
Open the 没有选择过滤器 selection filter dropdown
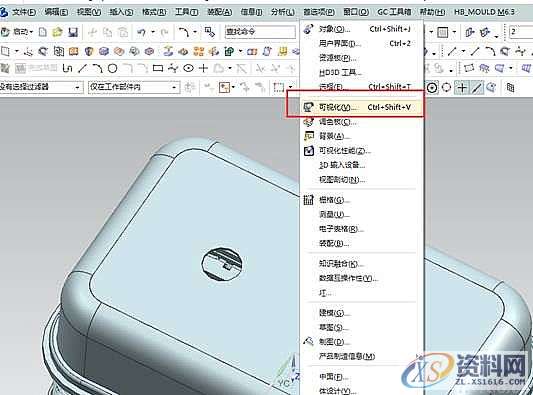(41, 88)
